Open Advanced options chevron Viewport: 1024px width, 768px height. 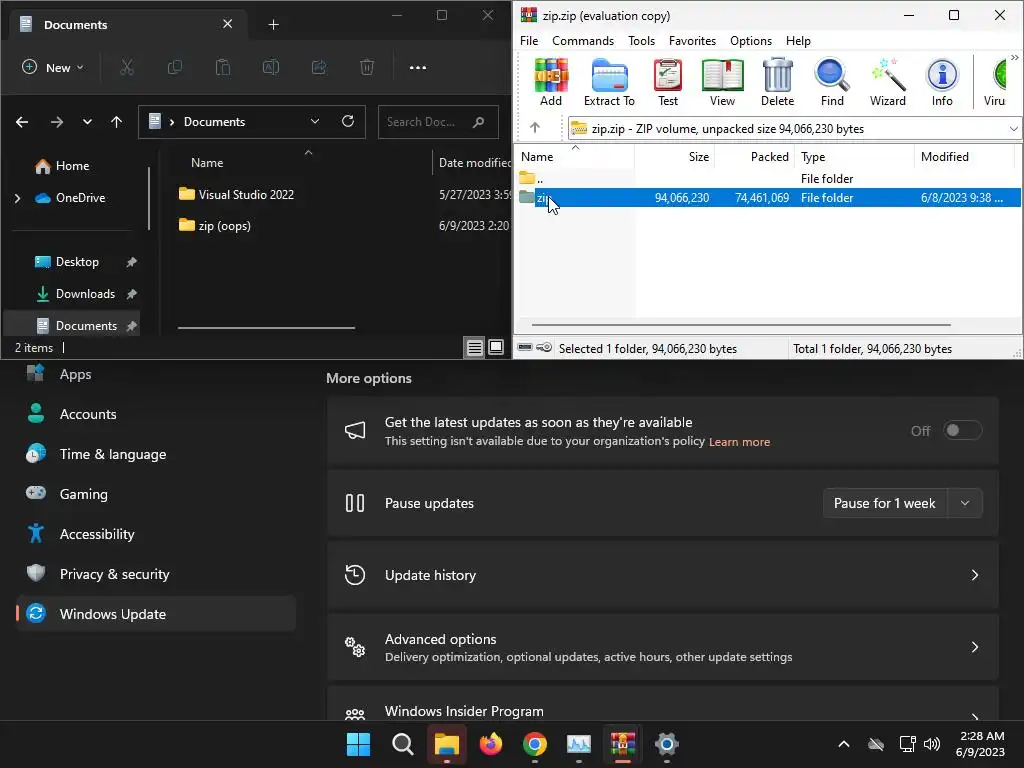(x=974, y=647)
